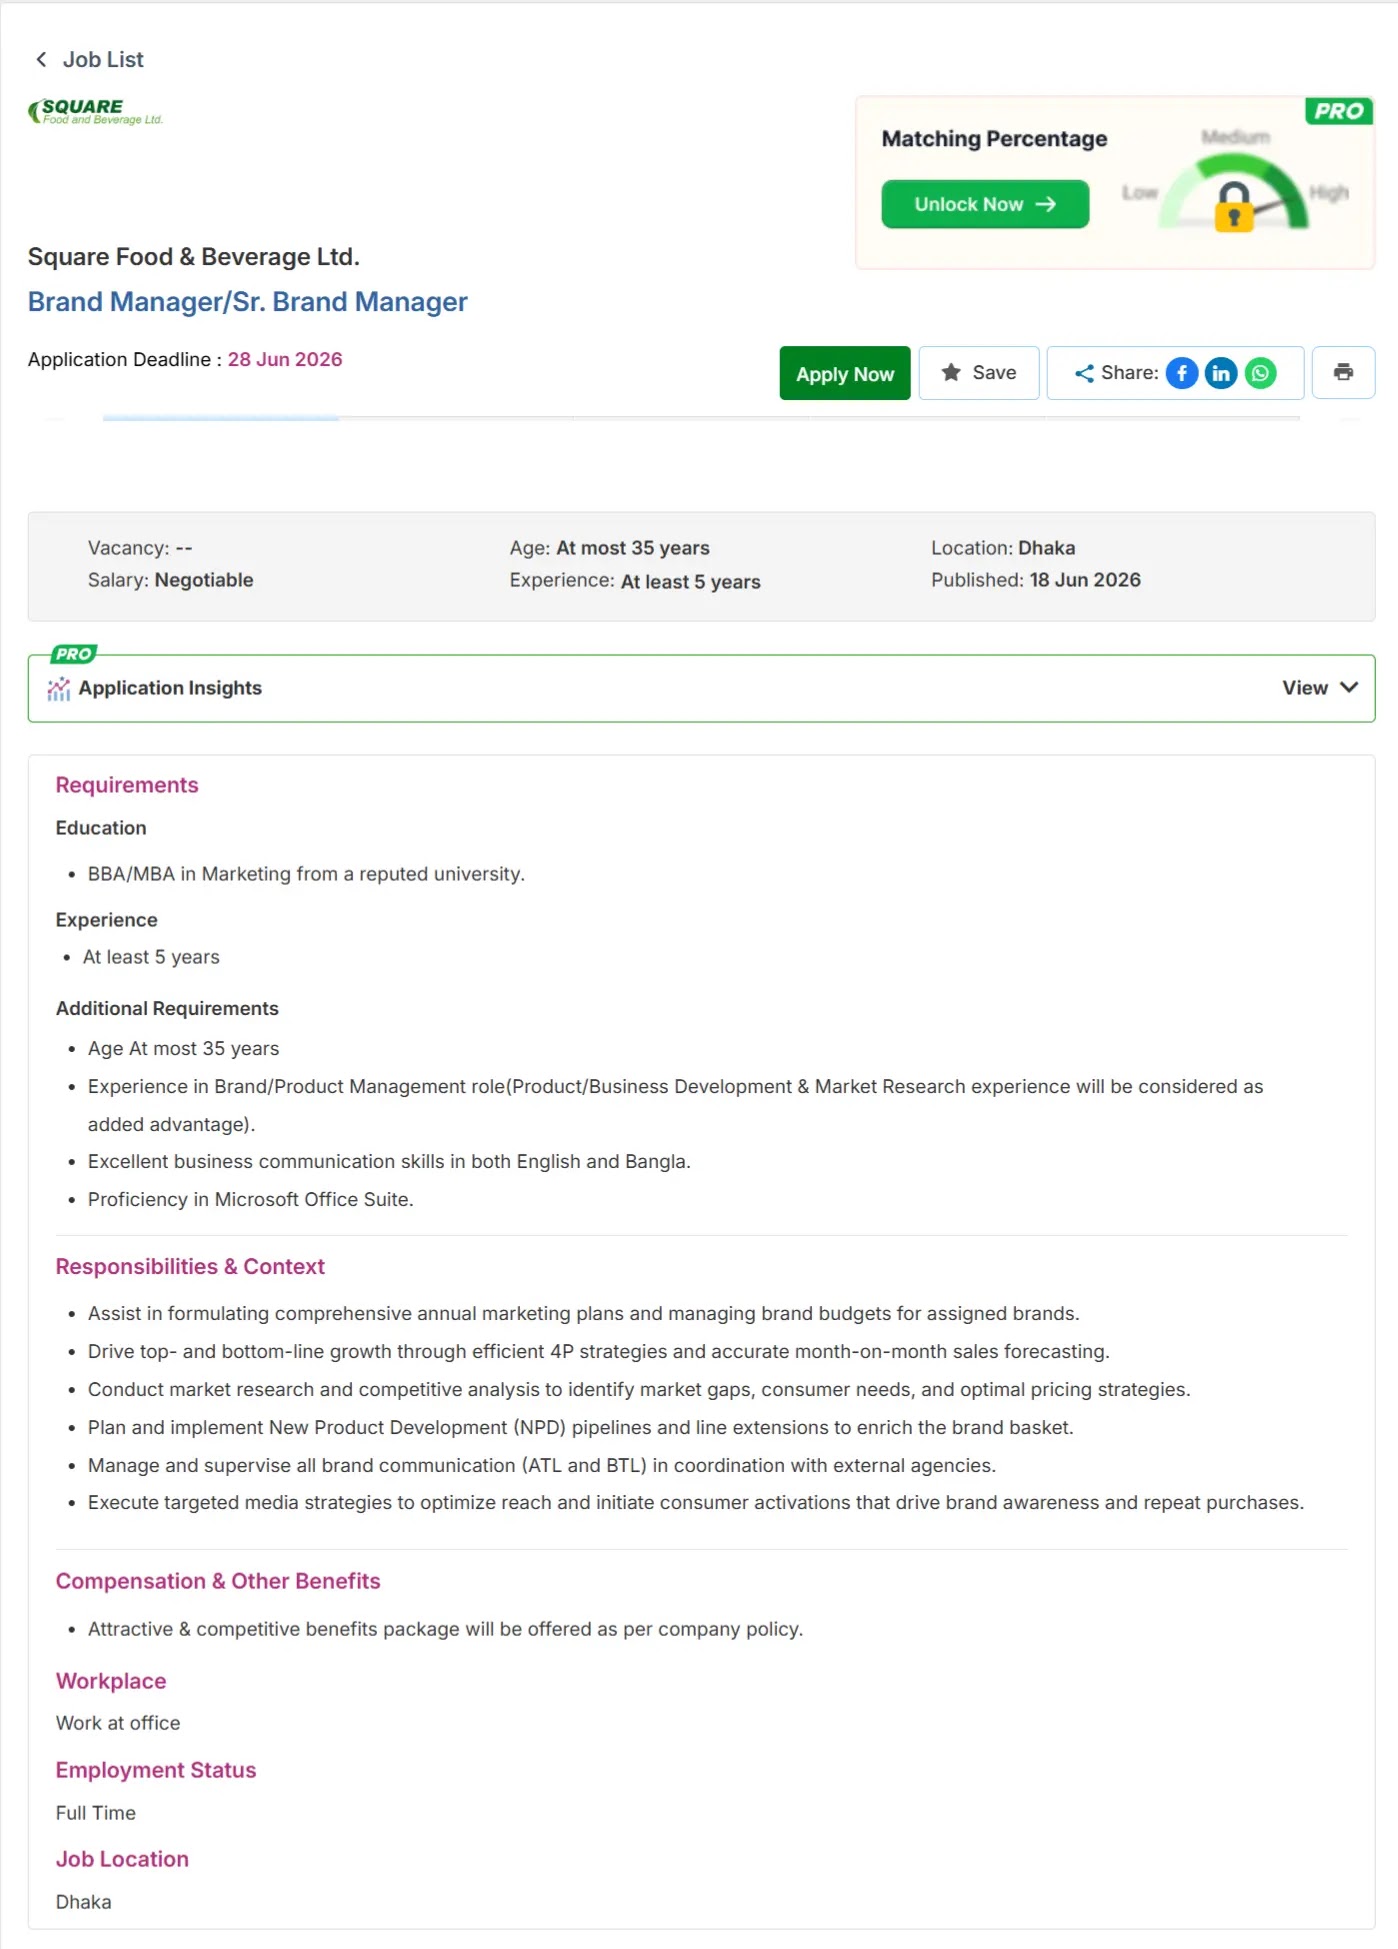Click the Apply Now button
The height and width of the screenshot is (1949, 1398).
tap(845, 373)
